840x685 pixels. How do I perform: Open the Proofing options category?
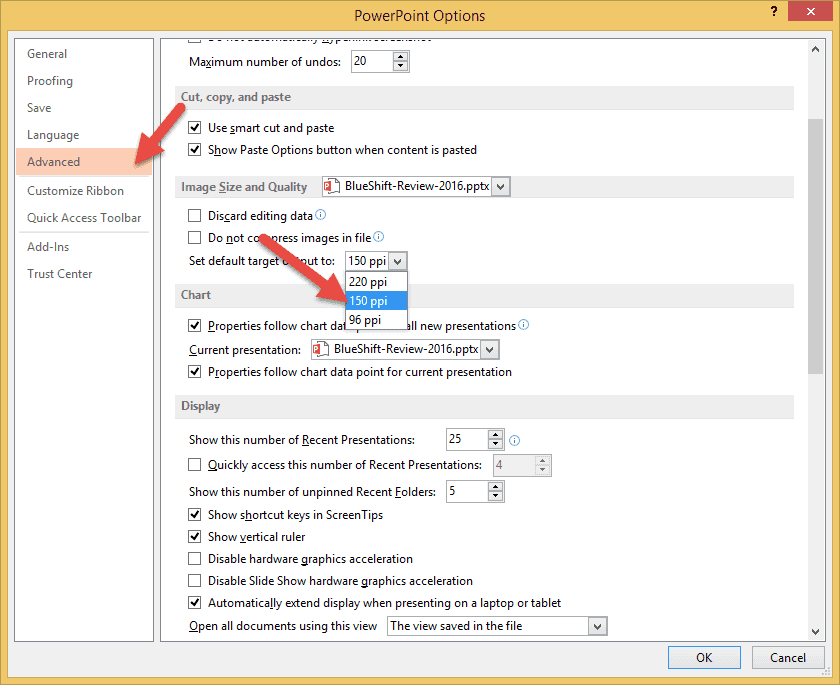(50, 81)
